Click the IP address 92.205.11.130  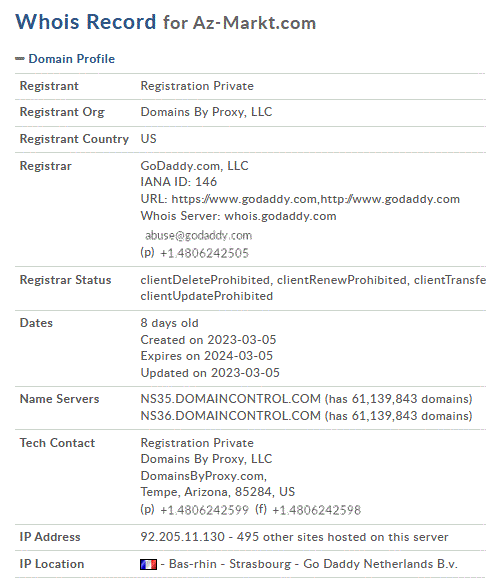tap(182, 537)
